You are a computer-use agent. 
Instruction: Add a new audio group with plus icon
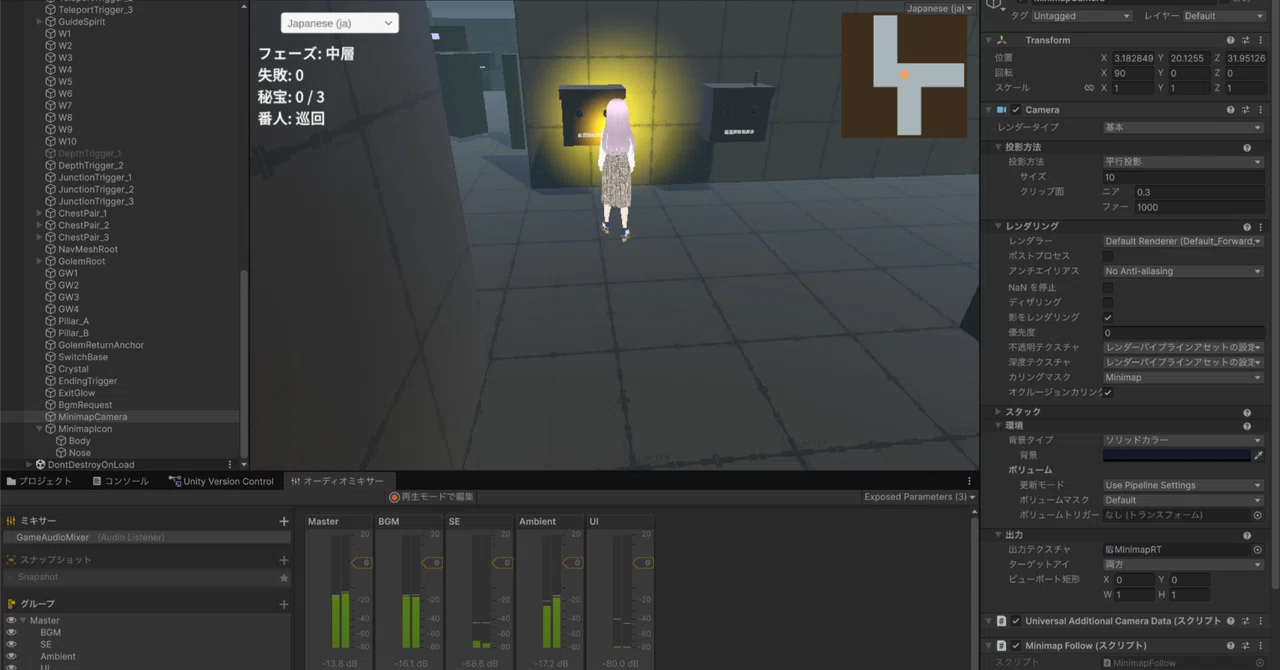[284, 604]
